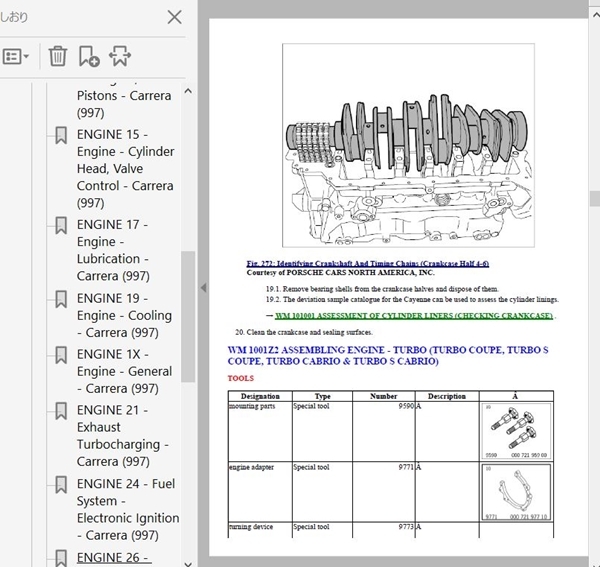The width and height of the screenshot is (600, 567).
Task: Close the bookmarks panel
Action: (x=174, y=17)
